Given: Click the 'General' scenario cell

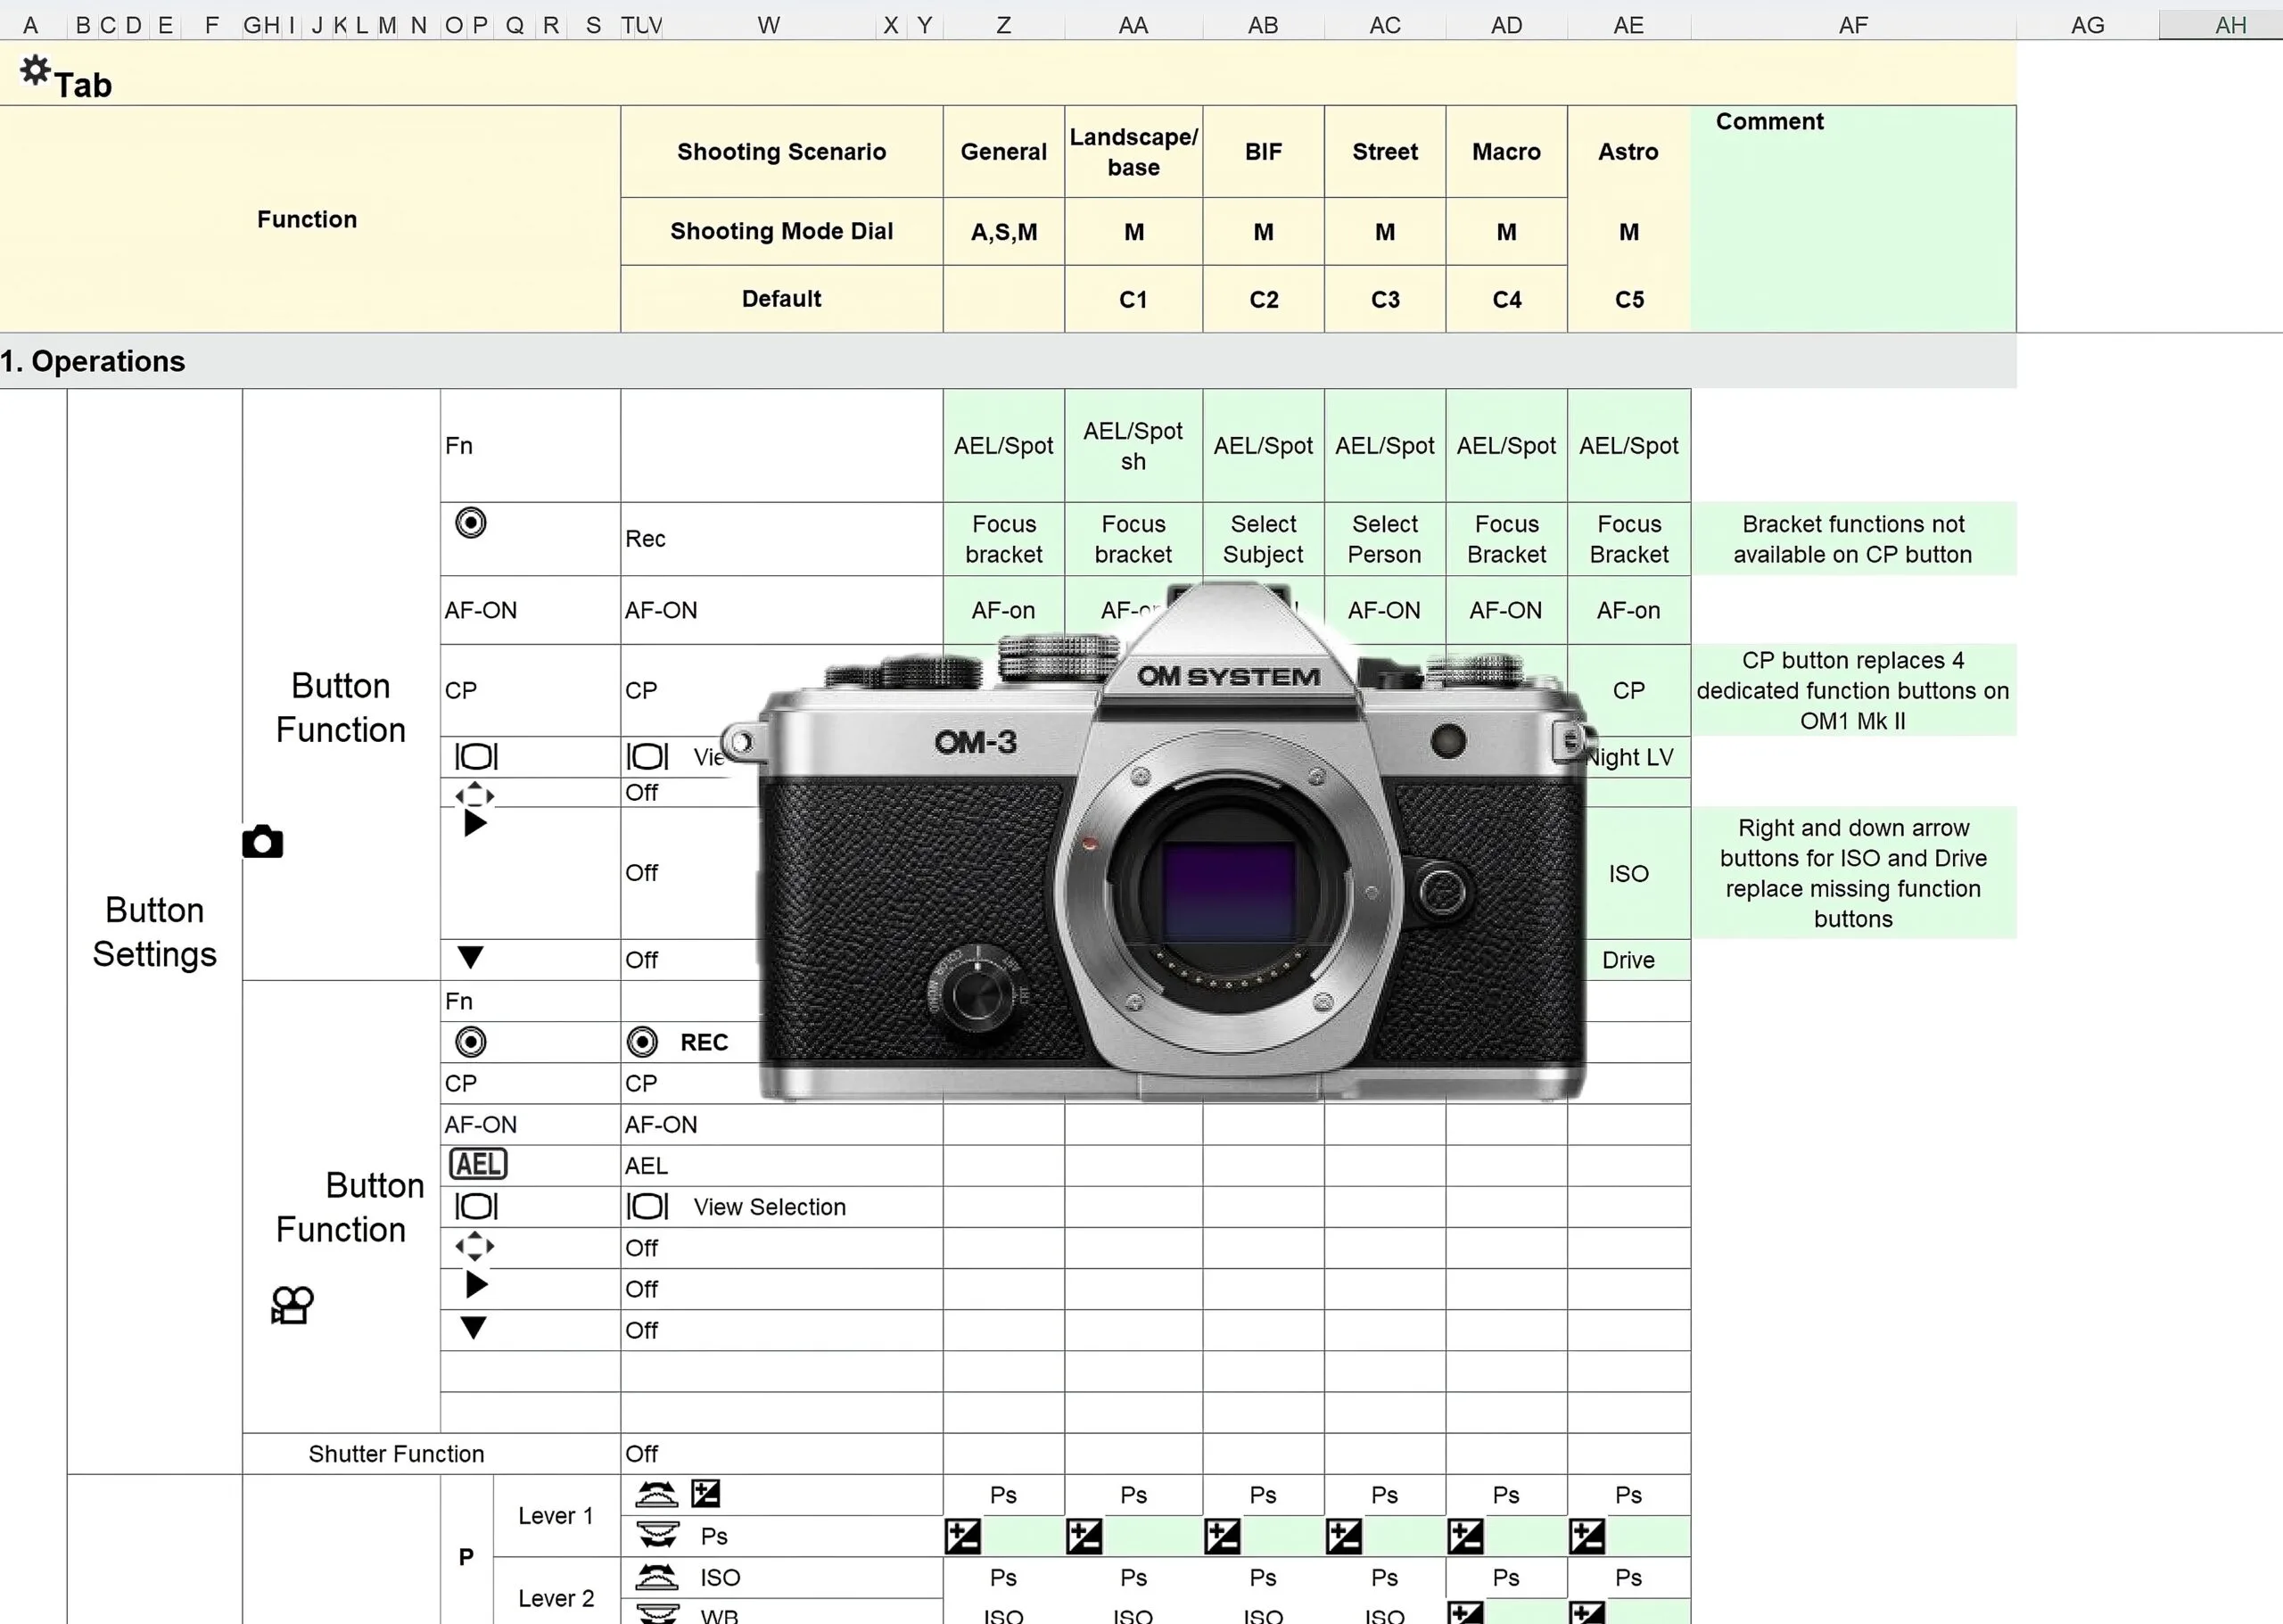Looking at the screenshot, I should (x=1004, y=151).
